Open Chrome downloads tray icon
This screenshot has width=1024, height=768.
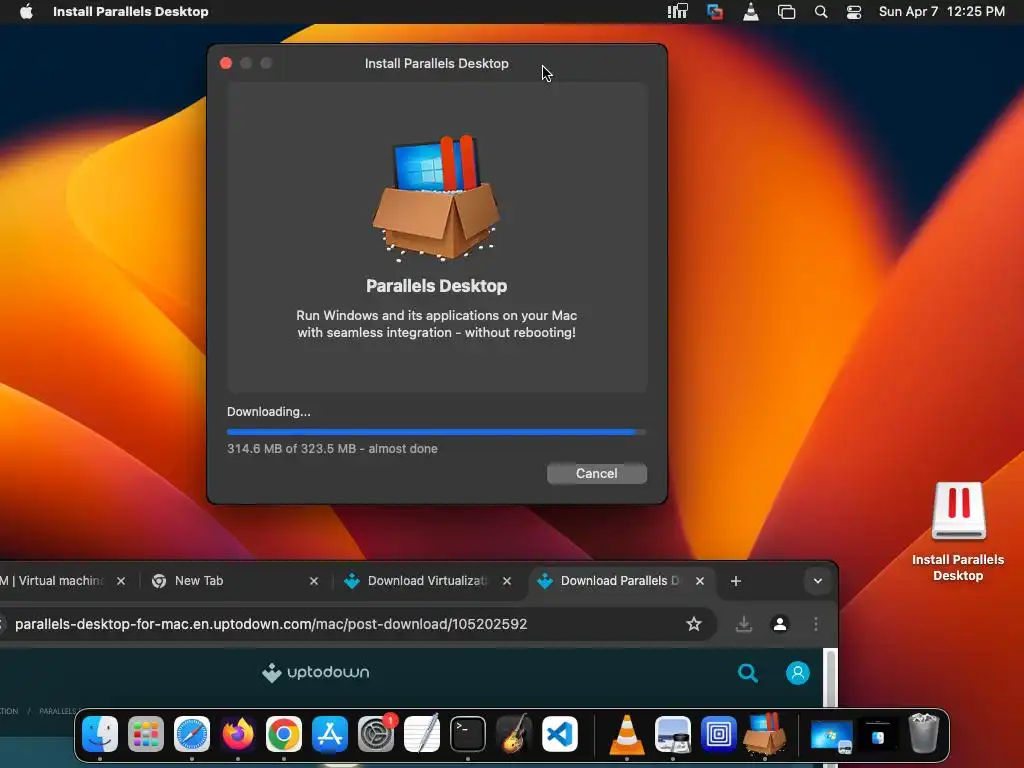point(743,624)
